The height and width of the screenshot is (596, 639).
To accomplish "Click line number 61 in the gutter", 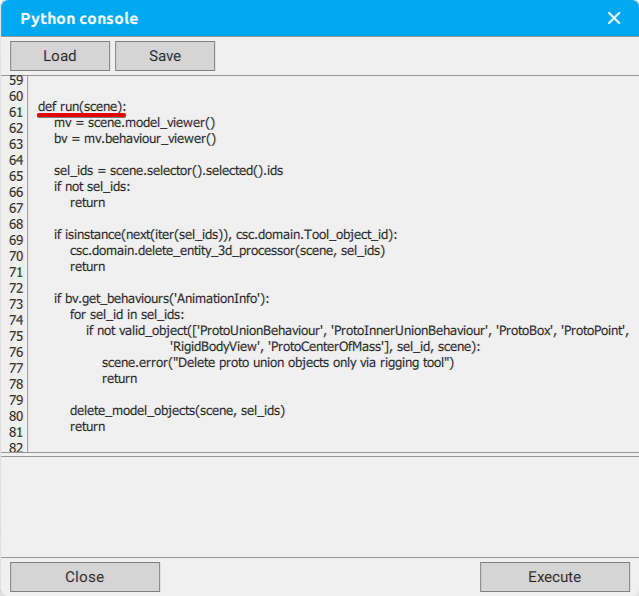I will [x=16, y=112].
